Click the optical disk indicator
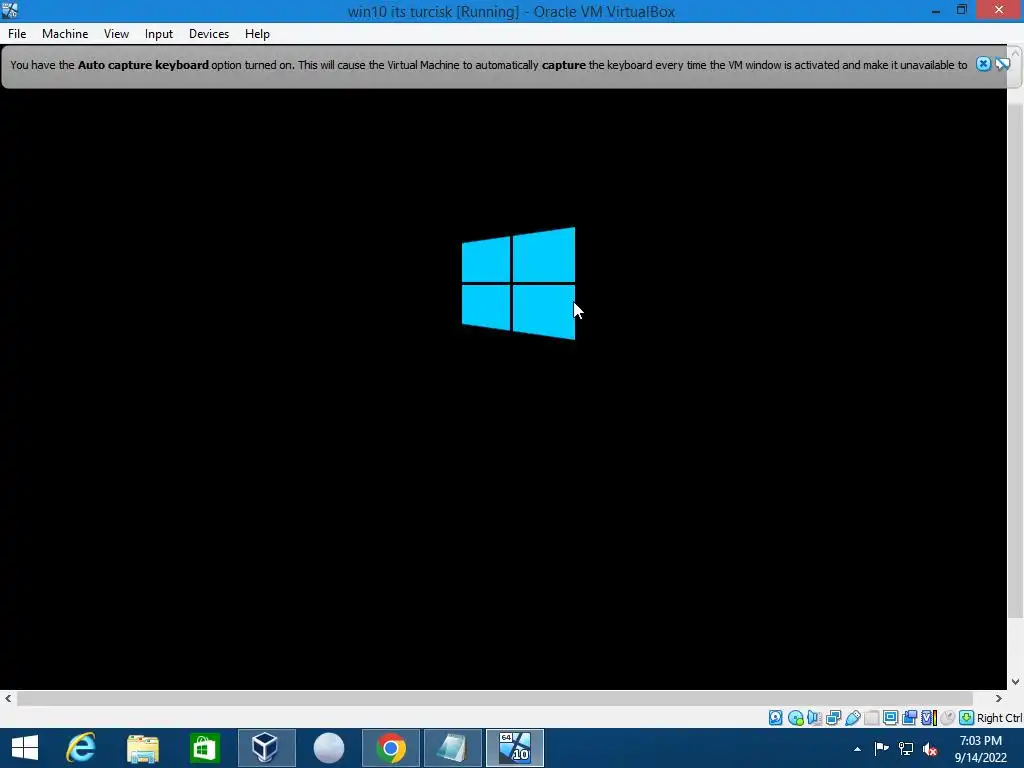This screenshot has width=1024, height=768. pyautogui.click(x=795, y=718)
